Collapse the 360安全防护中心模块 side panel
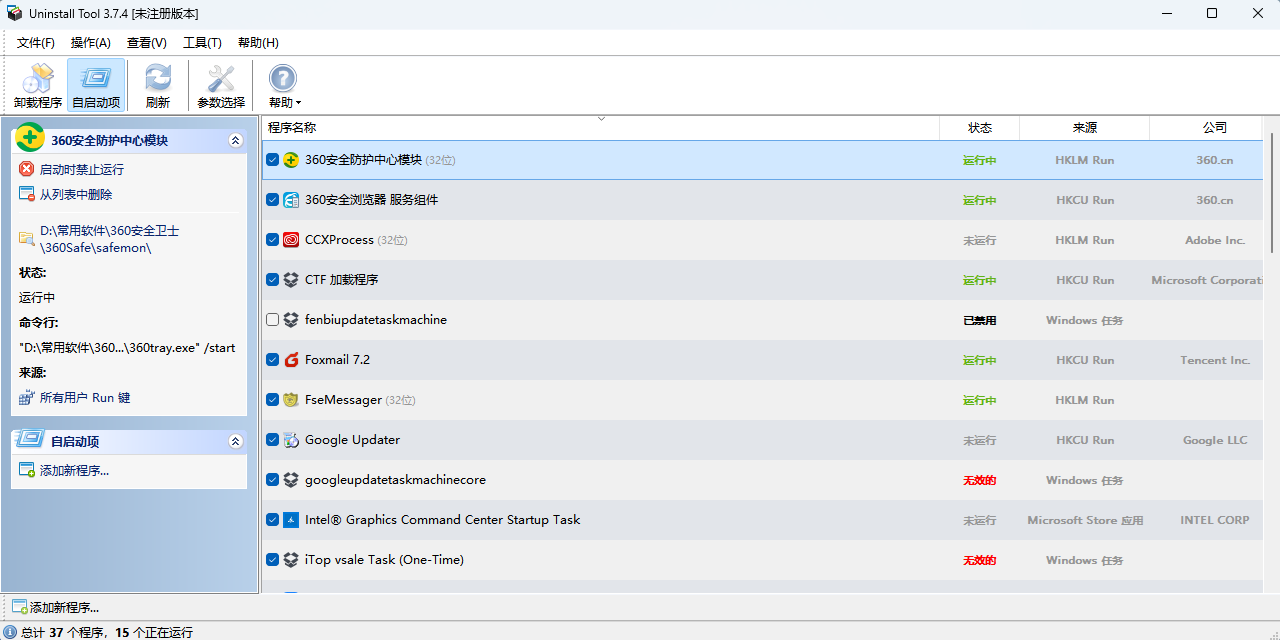 point(236,141)
